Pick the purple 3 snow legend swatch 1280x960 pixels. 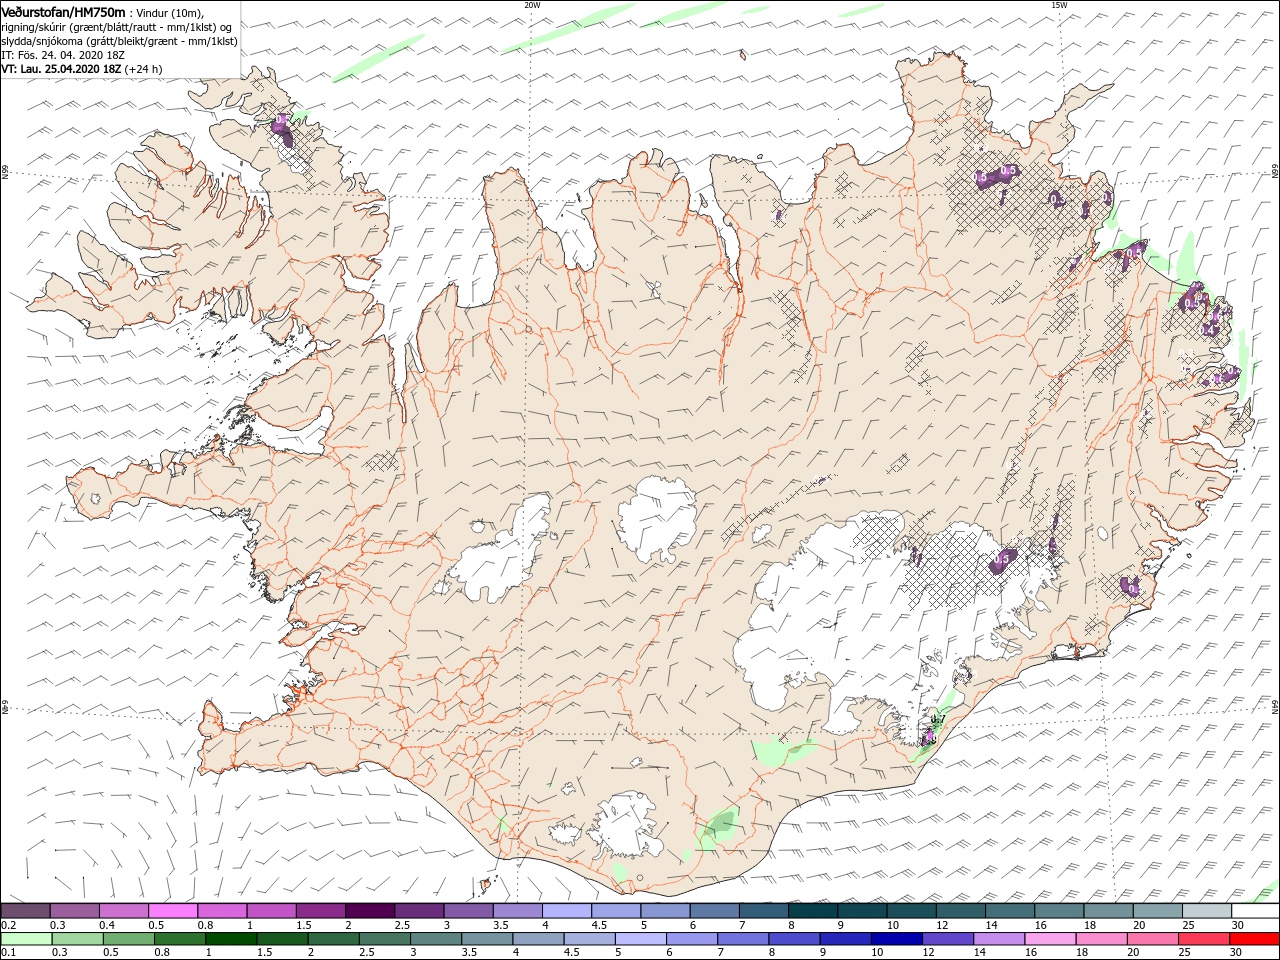point(469,911)
